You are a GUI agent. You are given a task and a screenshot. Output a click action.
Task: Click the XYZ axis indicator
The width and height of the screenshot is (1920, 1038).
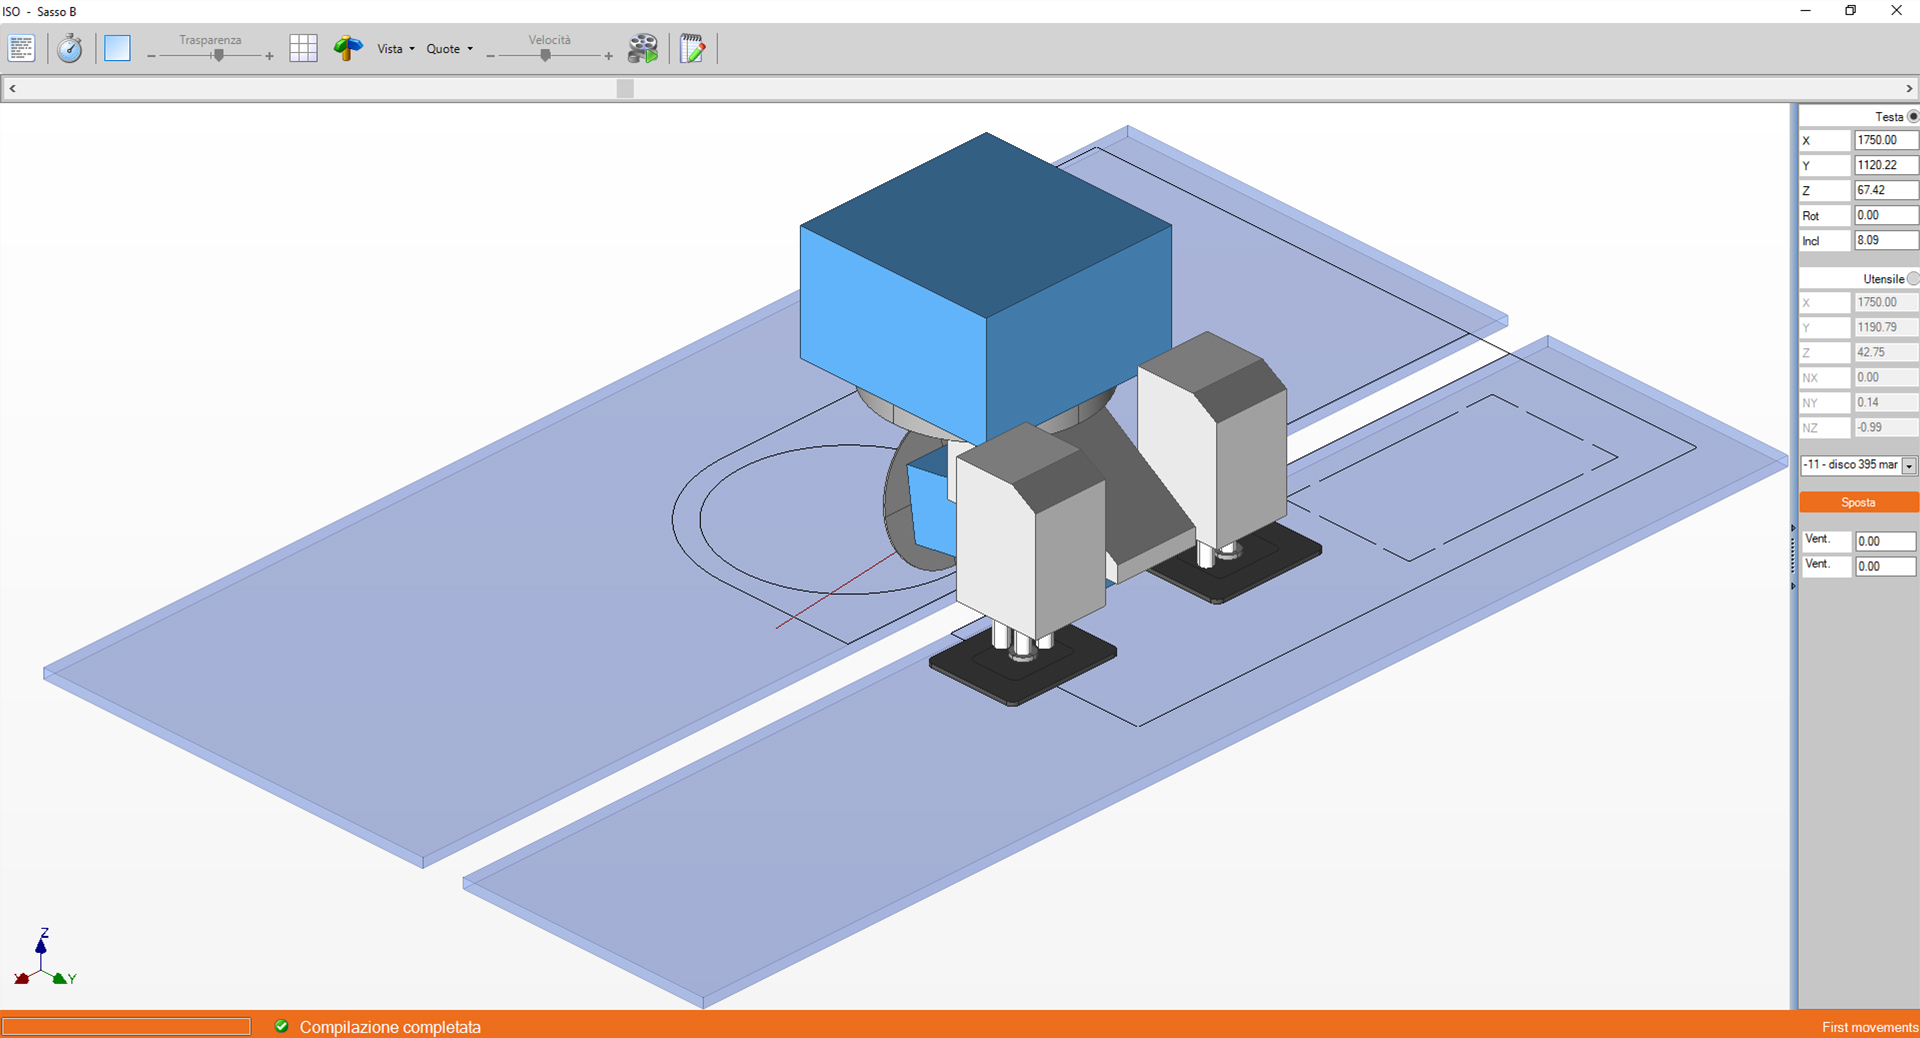(44, 958)
